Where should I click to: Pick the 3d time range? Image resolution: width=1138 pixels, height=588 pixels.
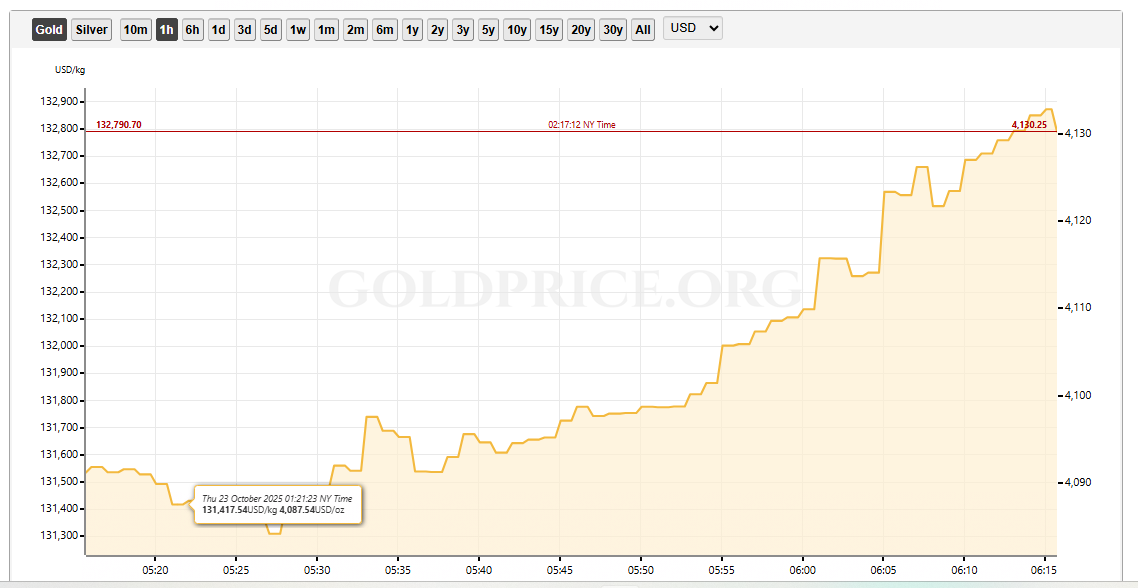(244, 30)
